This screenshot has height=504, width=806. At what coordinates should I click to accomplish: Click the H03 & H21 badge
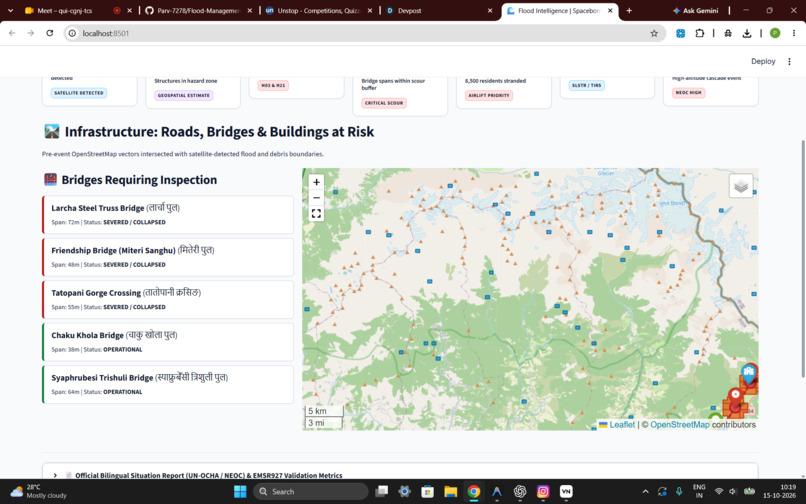tap(273, 85)
